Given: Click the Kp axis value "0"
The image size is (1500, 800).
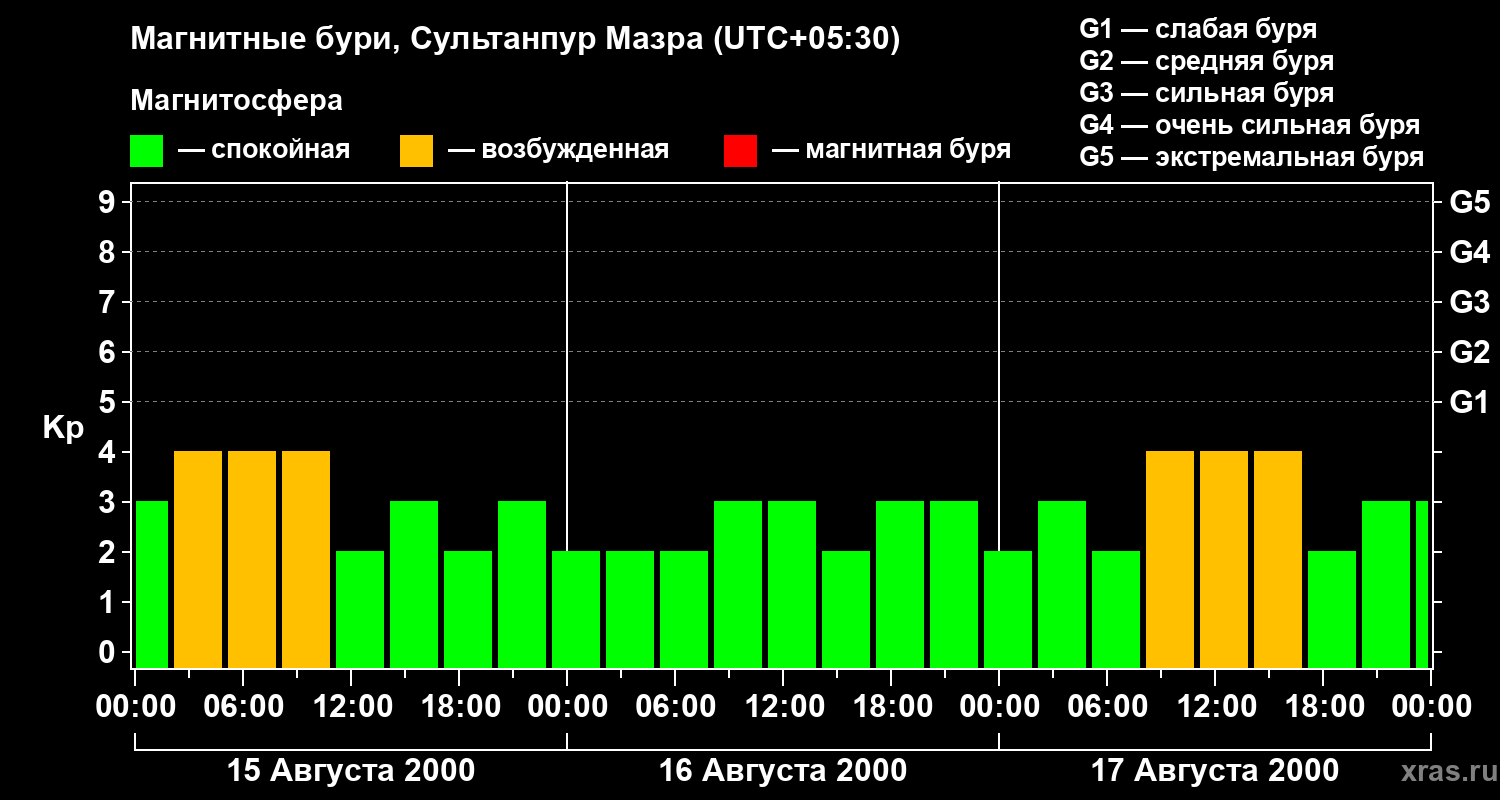Looking at the screenshot, I should coord(109,652).
